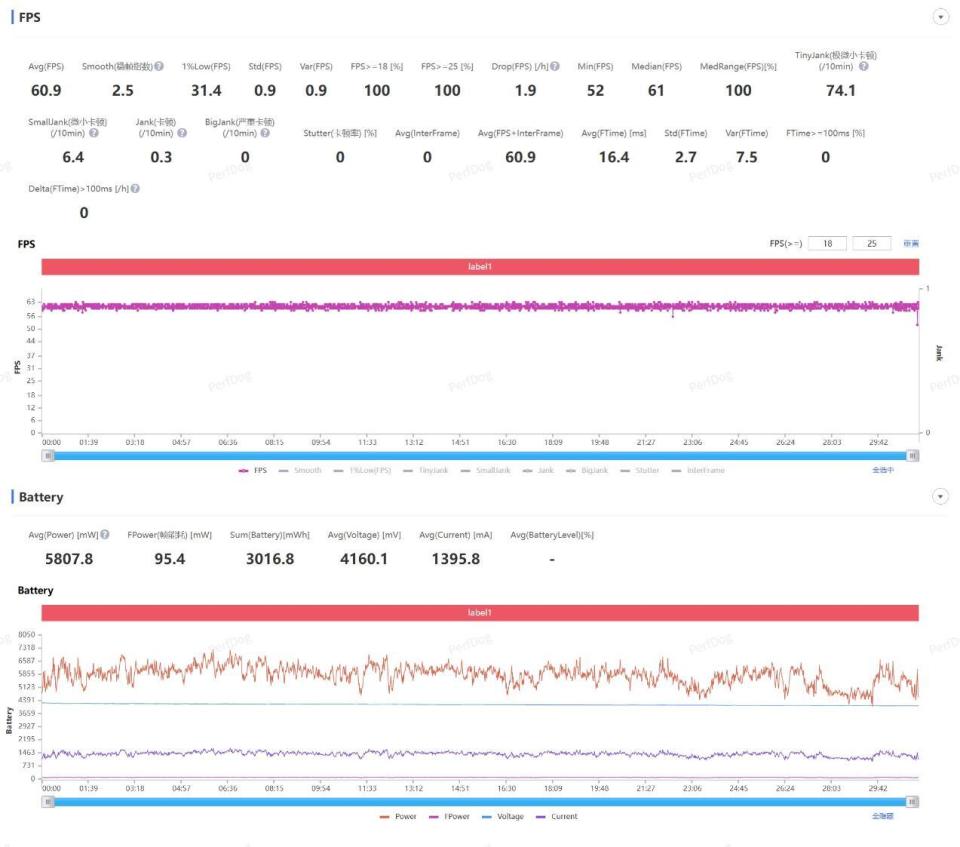Click the blue link right of Battery legend
The height and width of the screenshot is (847, 960).
[882, 817]
